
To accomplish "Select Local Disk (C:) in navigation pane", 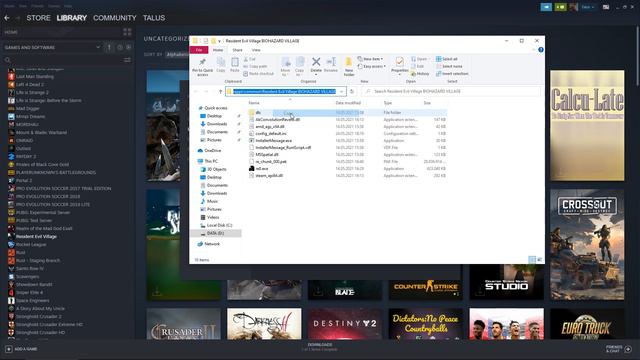I will (x=219, y=225).
